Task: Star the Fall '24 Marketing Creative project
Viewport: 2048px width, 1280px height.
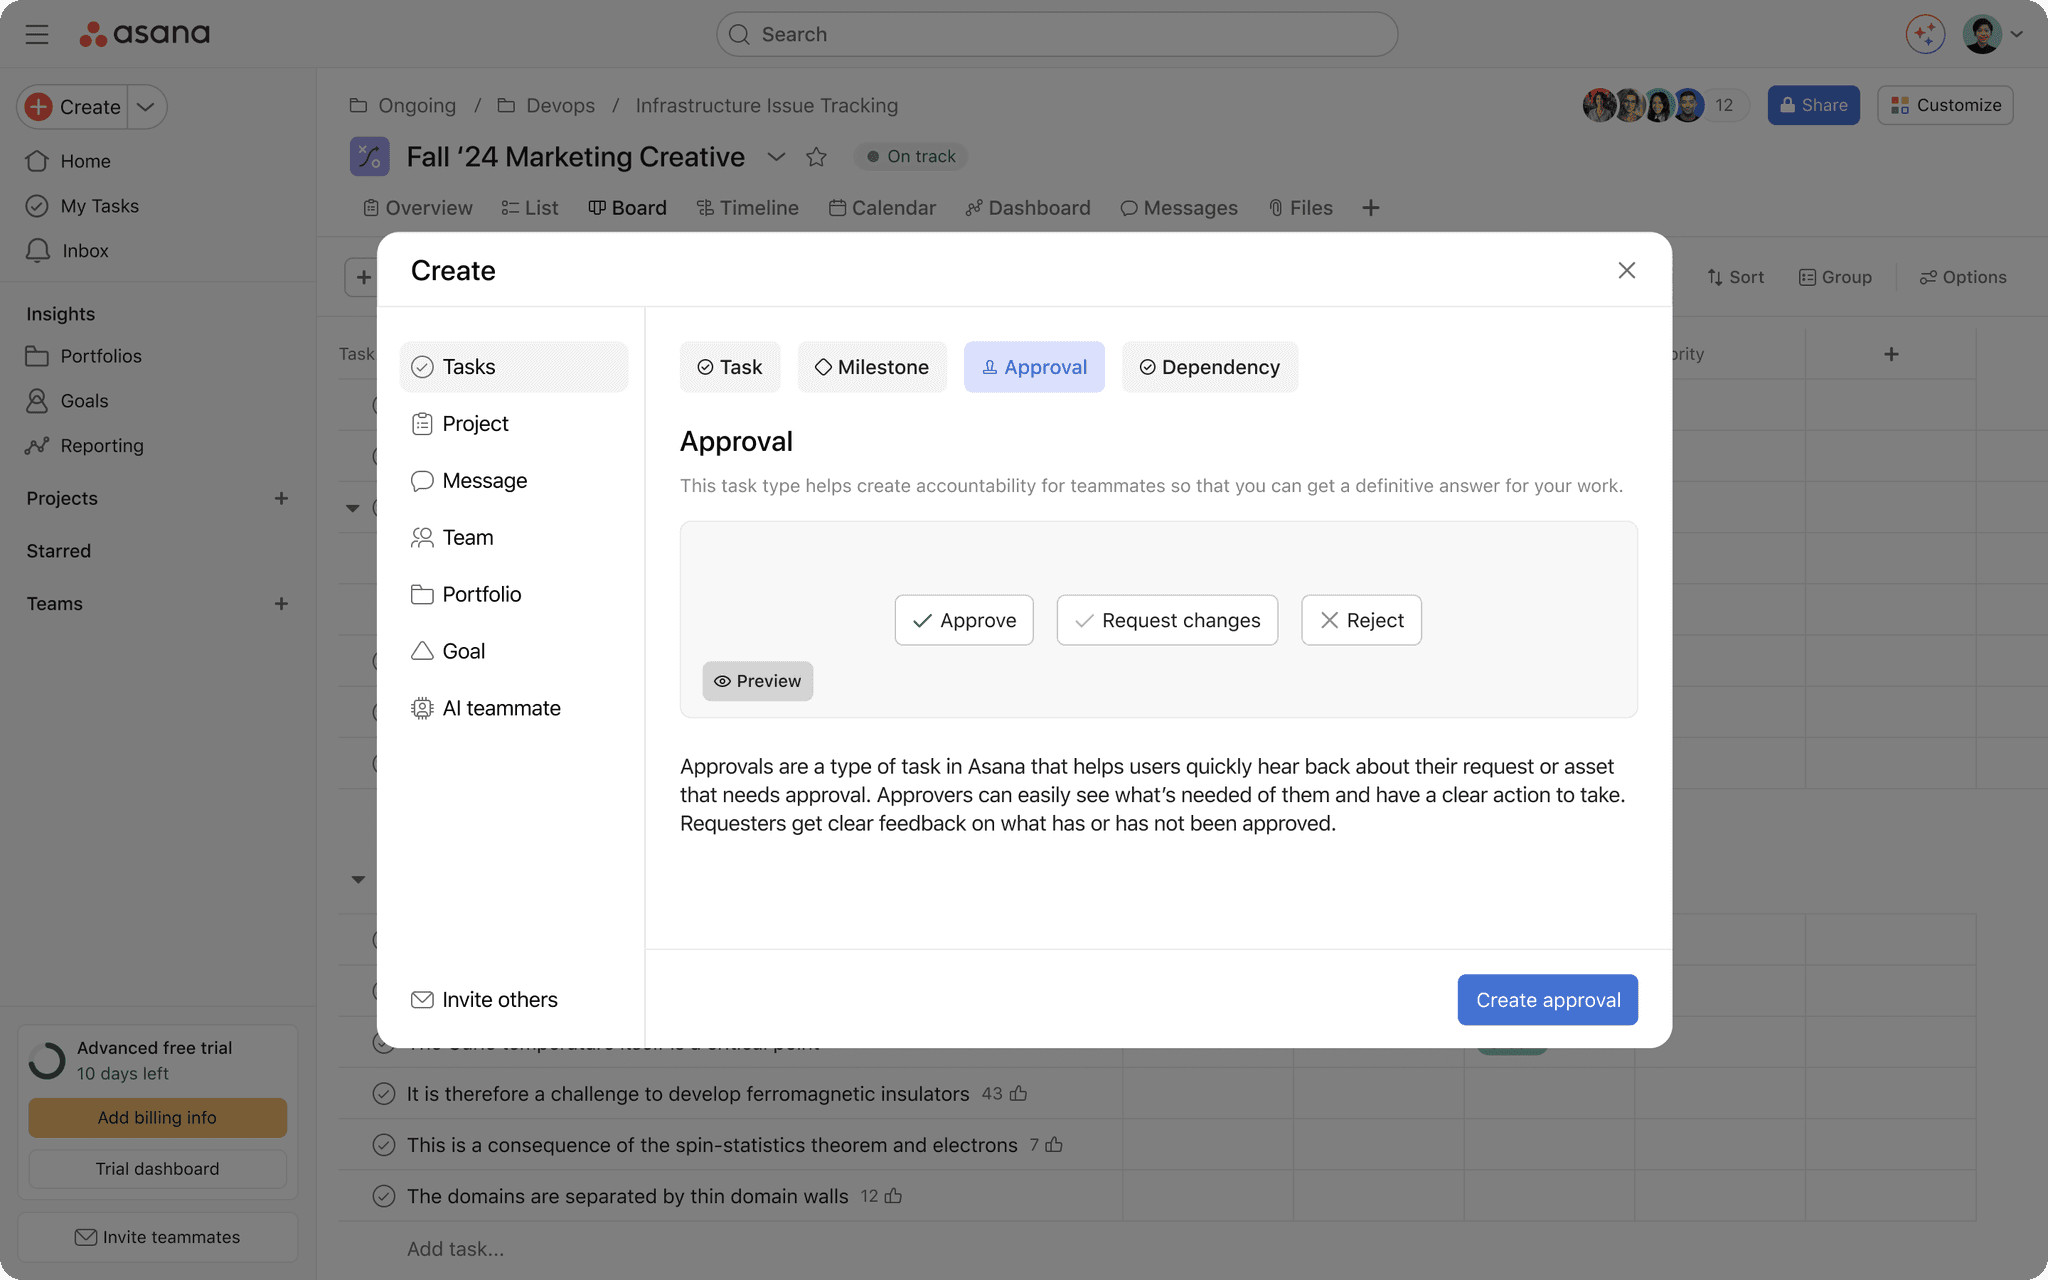Action: tap(816, 157)
